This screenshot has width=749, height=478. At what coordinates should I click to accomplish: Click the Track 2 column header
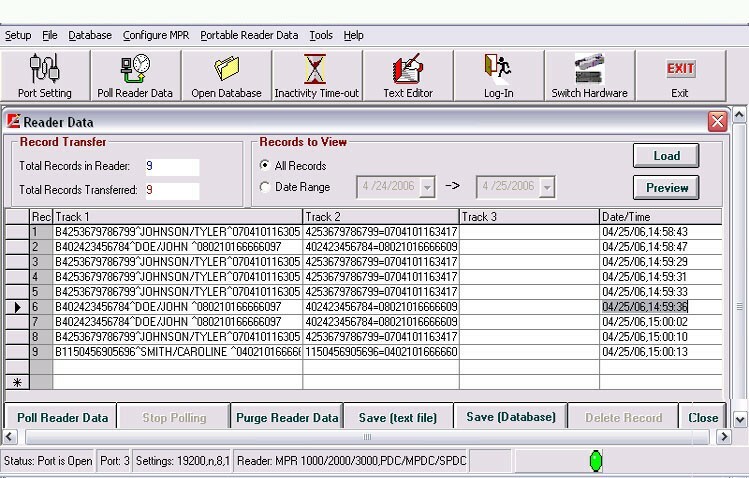coord(381,217)
